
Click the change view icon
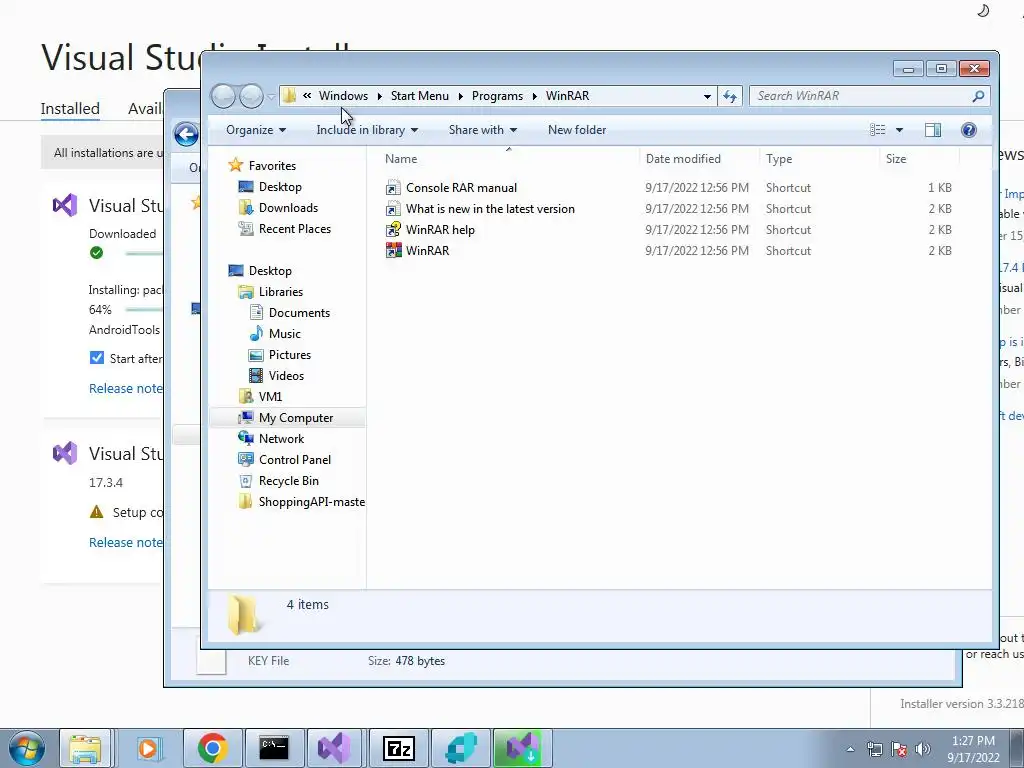(878, 130)
